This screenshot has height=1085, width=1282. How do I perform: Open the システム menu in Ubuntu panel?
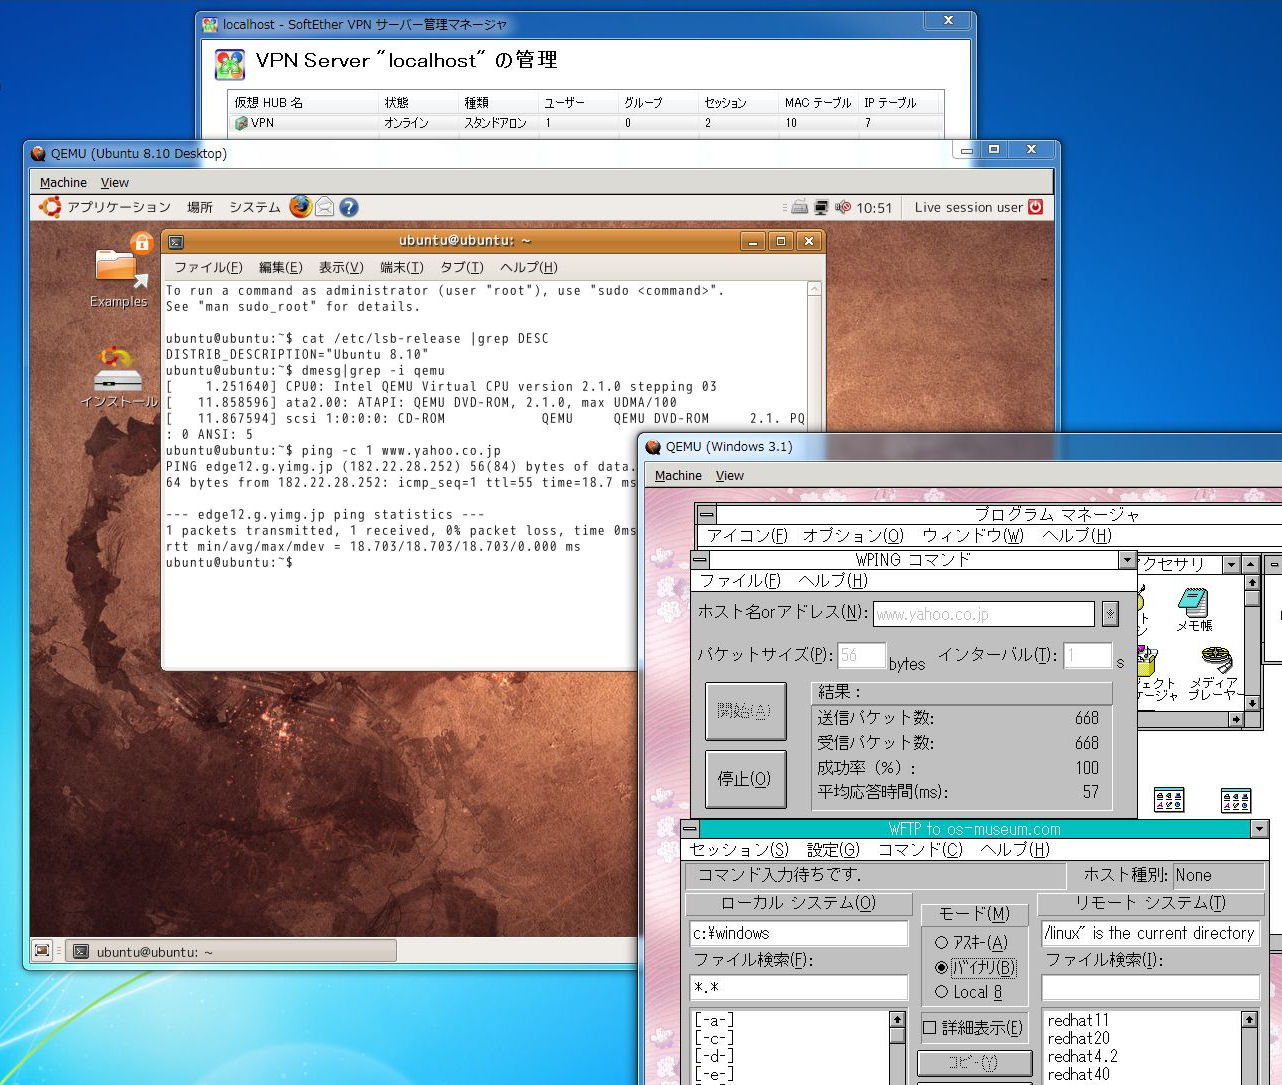coord(255,207)
